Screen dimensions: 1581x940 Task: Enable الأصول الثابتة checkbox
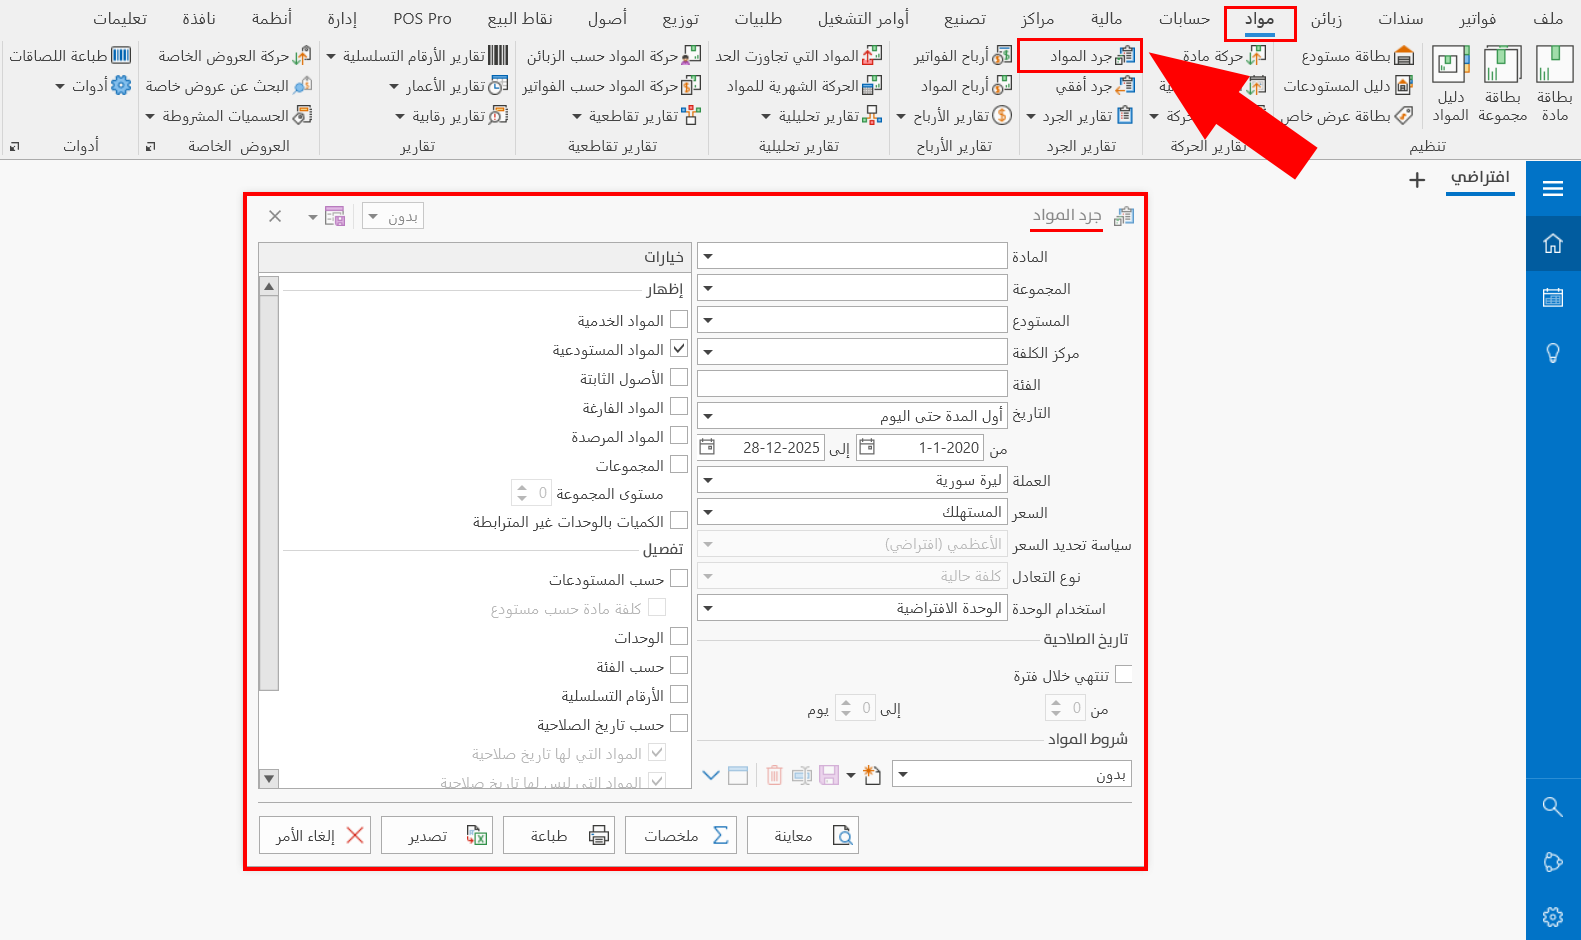pos(679,377)
